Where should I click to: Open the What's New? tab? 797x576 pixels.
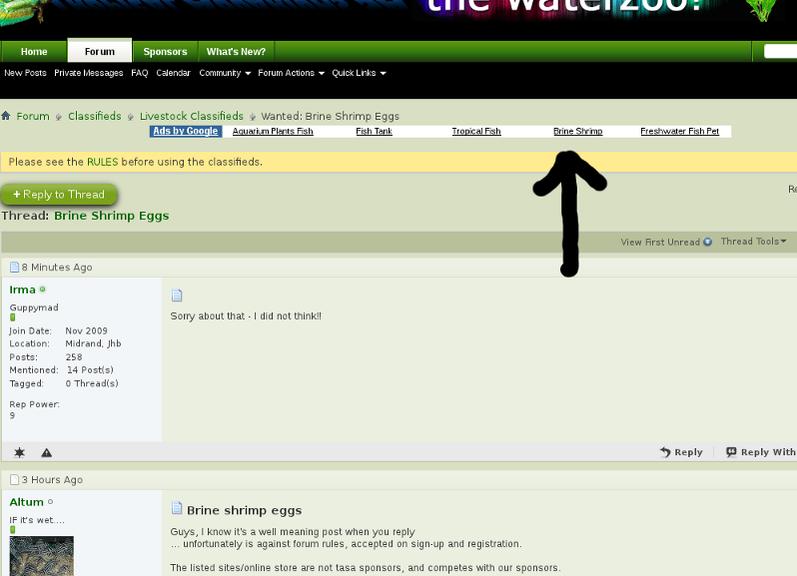(x=236, y=52)
